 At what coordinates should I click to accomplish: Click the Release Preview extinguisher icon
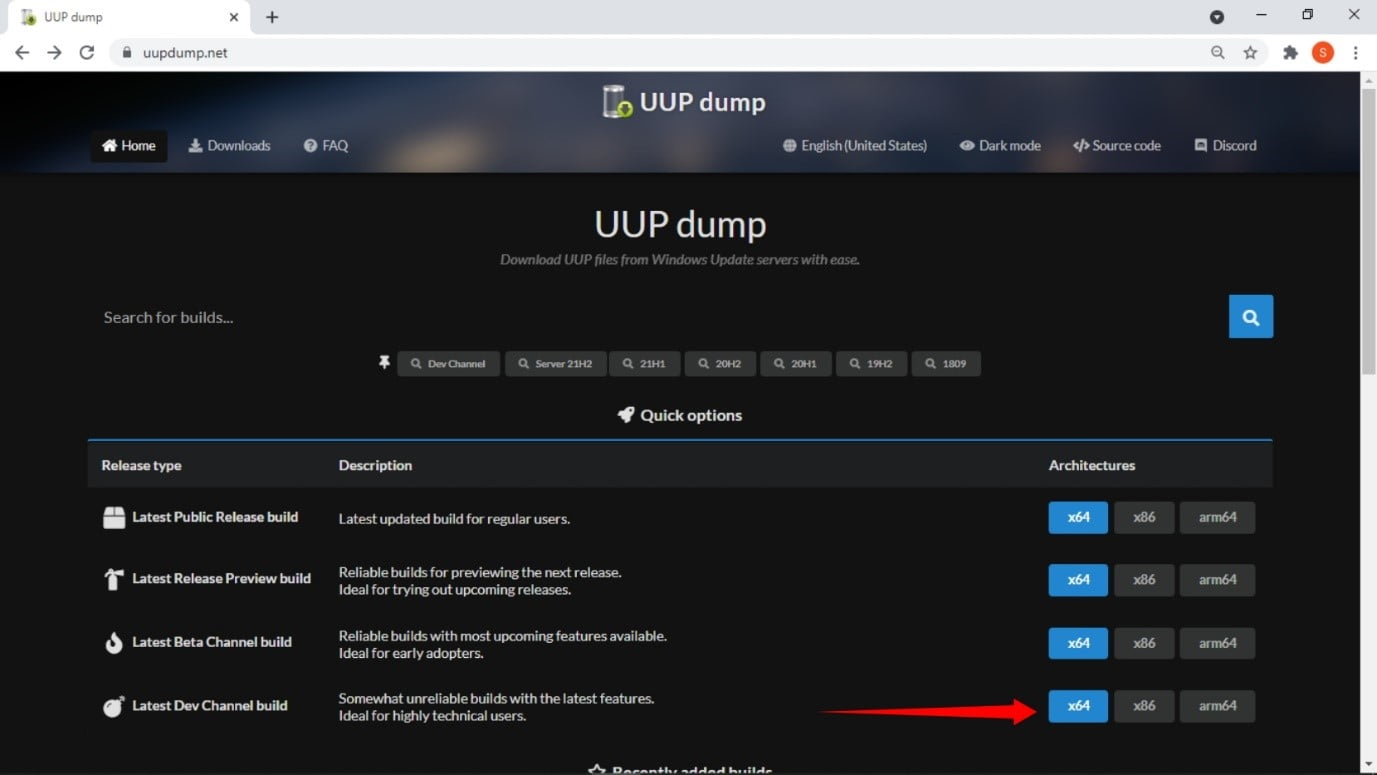point(114,580)
